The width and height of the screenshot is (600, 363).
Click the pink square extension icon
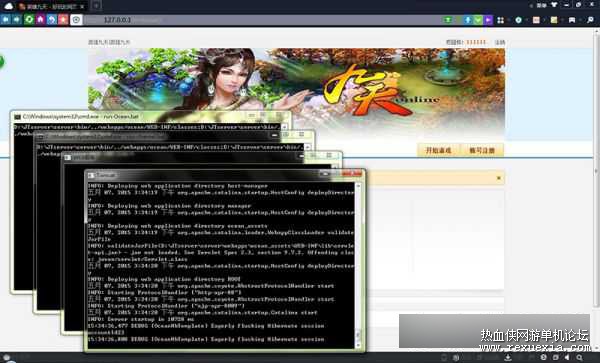[536, 20]
